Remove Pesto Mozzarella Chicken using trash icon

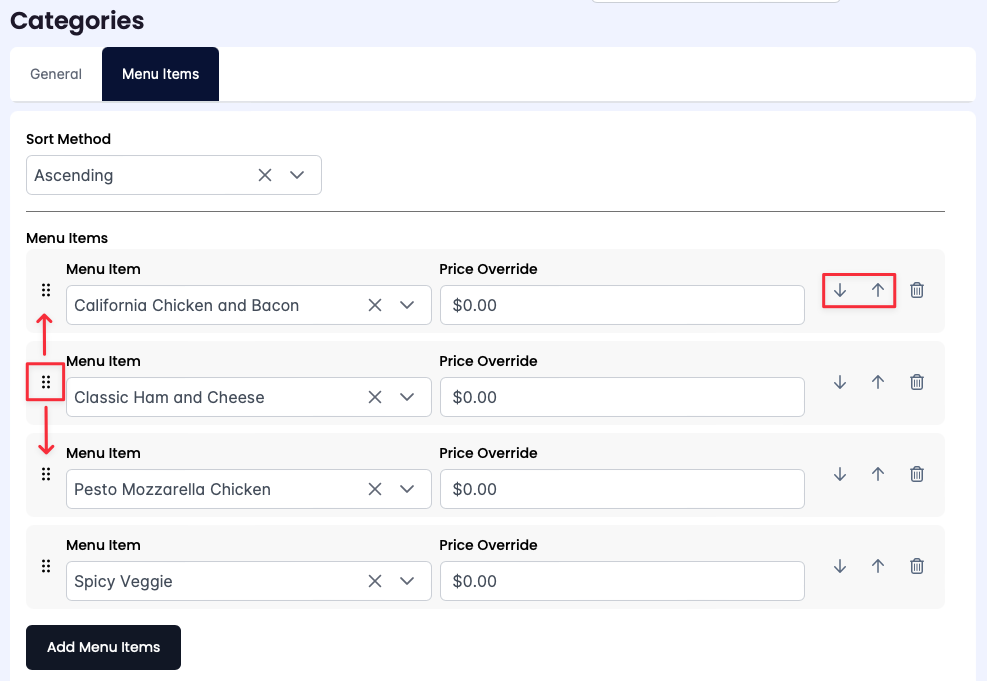[916, 473]
